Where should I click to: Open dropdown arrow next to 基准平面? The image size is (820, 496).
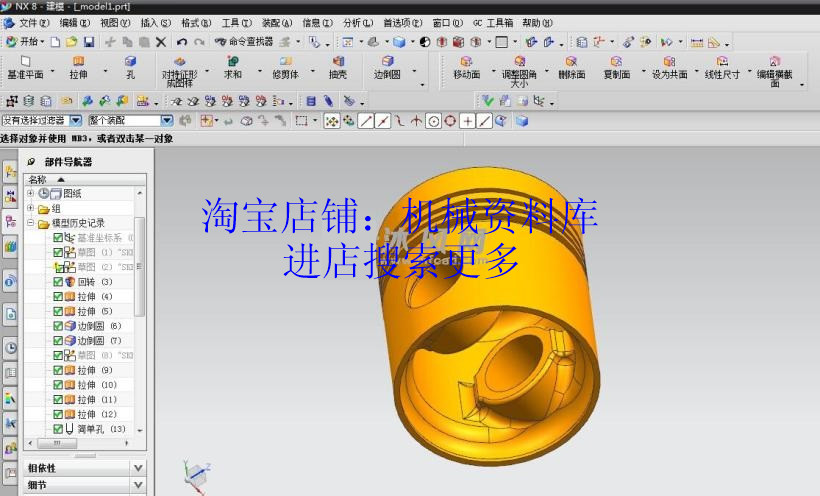(x=52, y=71)
